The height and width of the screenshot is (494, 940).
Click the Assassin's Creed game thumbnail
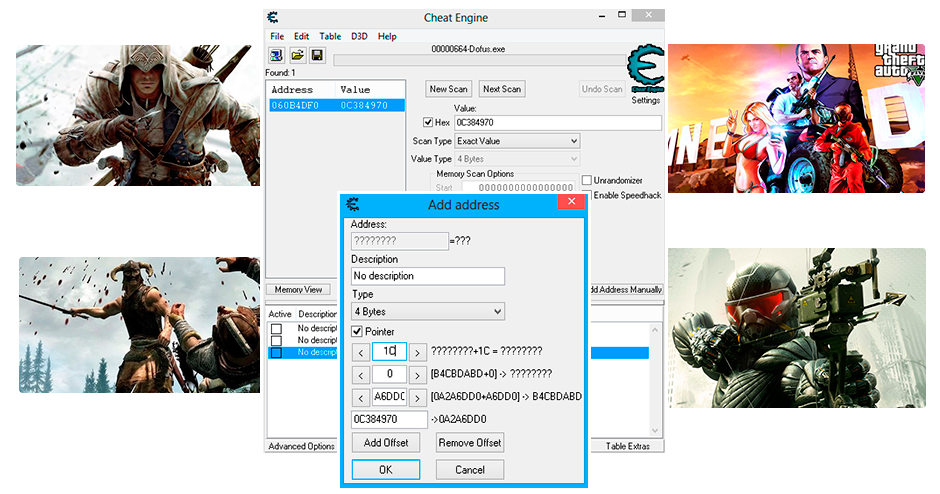point(138,115)
